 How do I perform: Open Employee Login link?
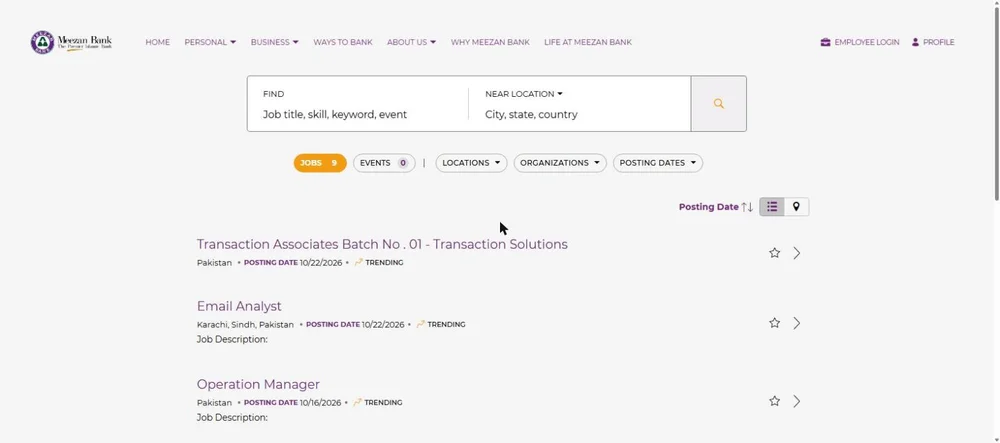tap(860, 42)
